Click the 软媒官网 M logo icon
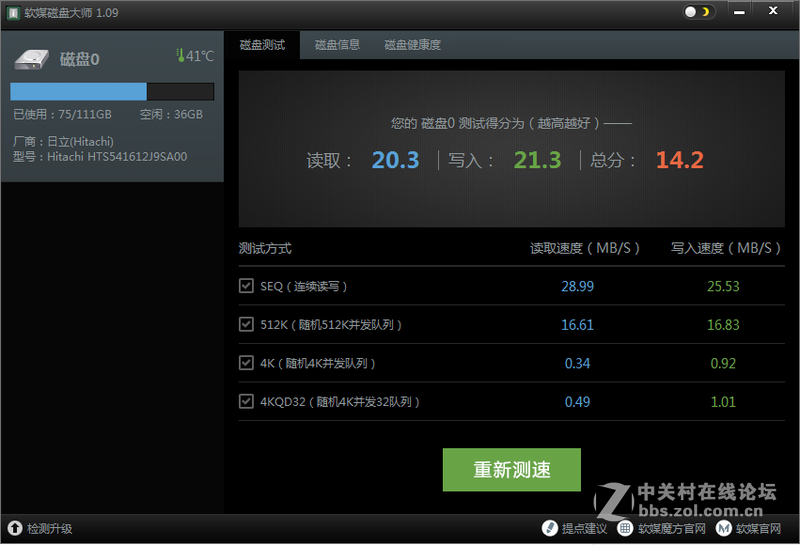 click(723, 528)
